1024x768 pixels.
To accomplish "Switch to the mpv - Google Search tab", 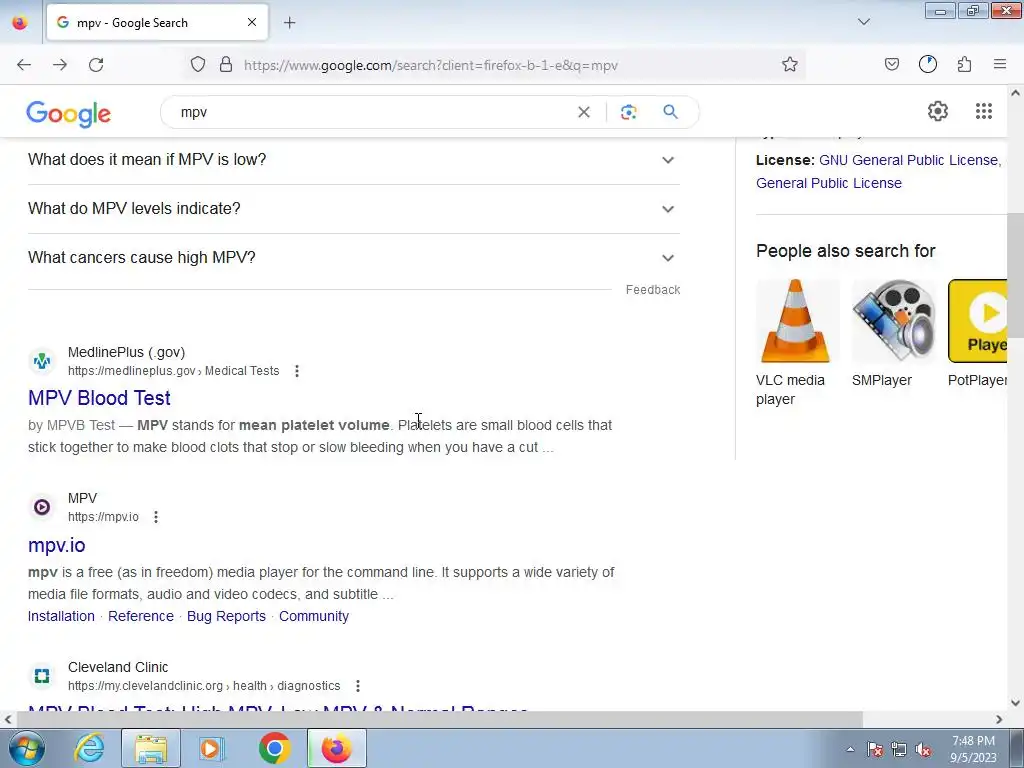I will click(157, 23).
